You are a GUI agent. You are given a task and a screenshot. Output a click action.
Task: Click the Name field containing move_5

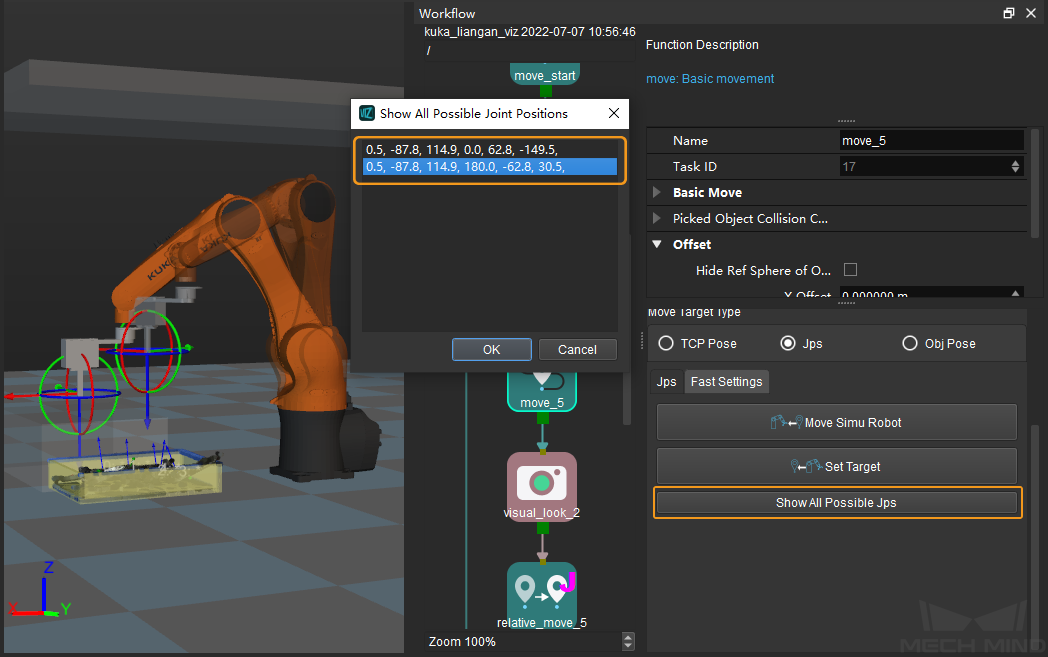(x=932, y=140)
